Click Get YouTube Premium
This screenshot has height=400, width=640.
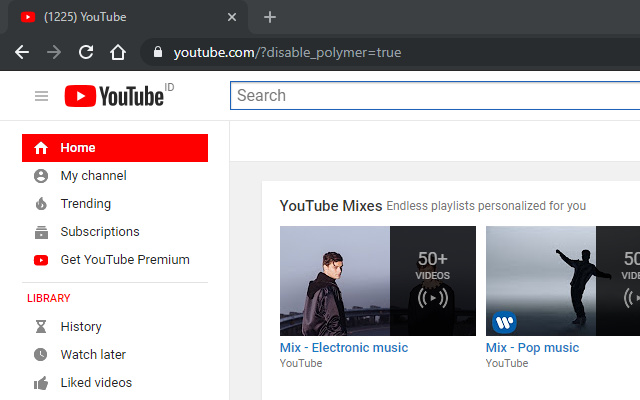coord(124,260)
